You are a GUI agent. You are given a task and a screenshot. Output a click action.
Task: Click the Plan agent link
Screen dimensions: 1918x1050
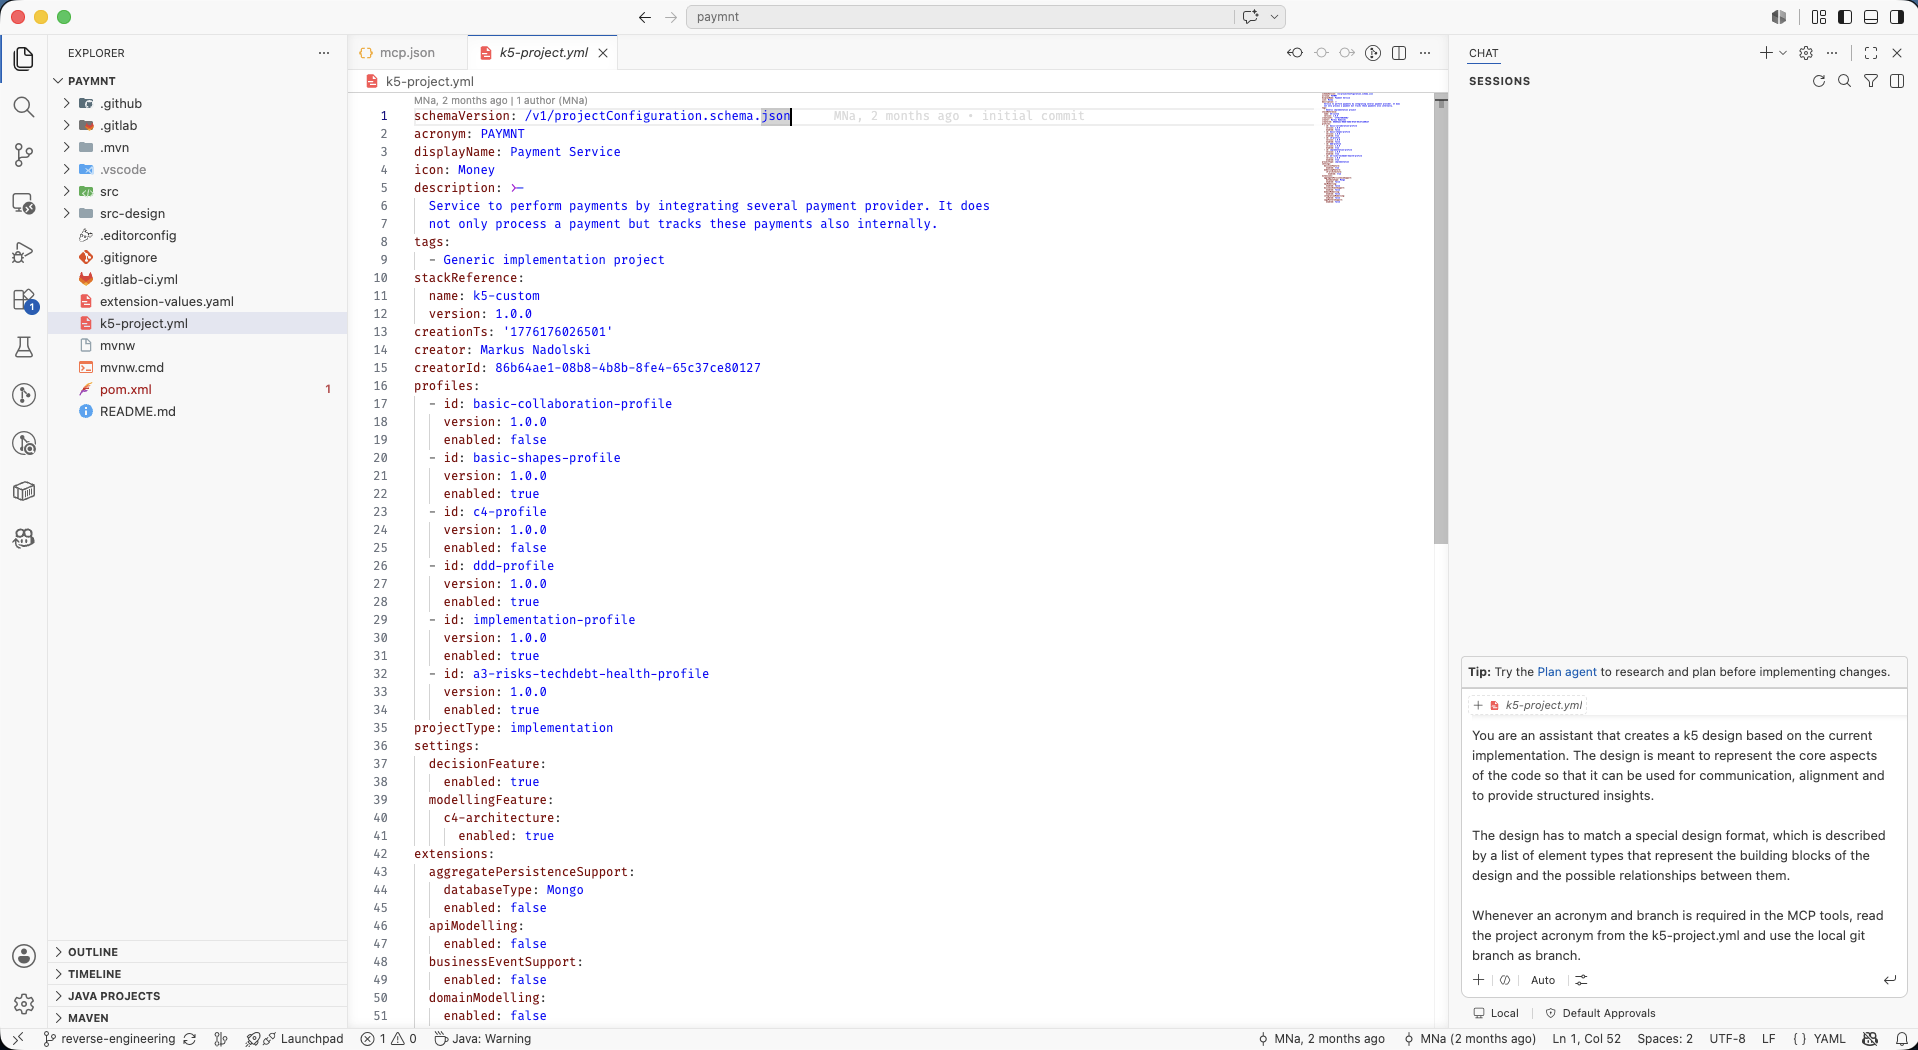tap(1567, 672)
